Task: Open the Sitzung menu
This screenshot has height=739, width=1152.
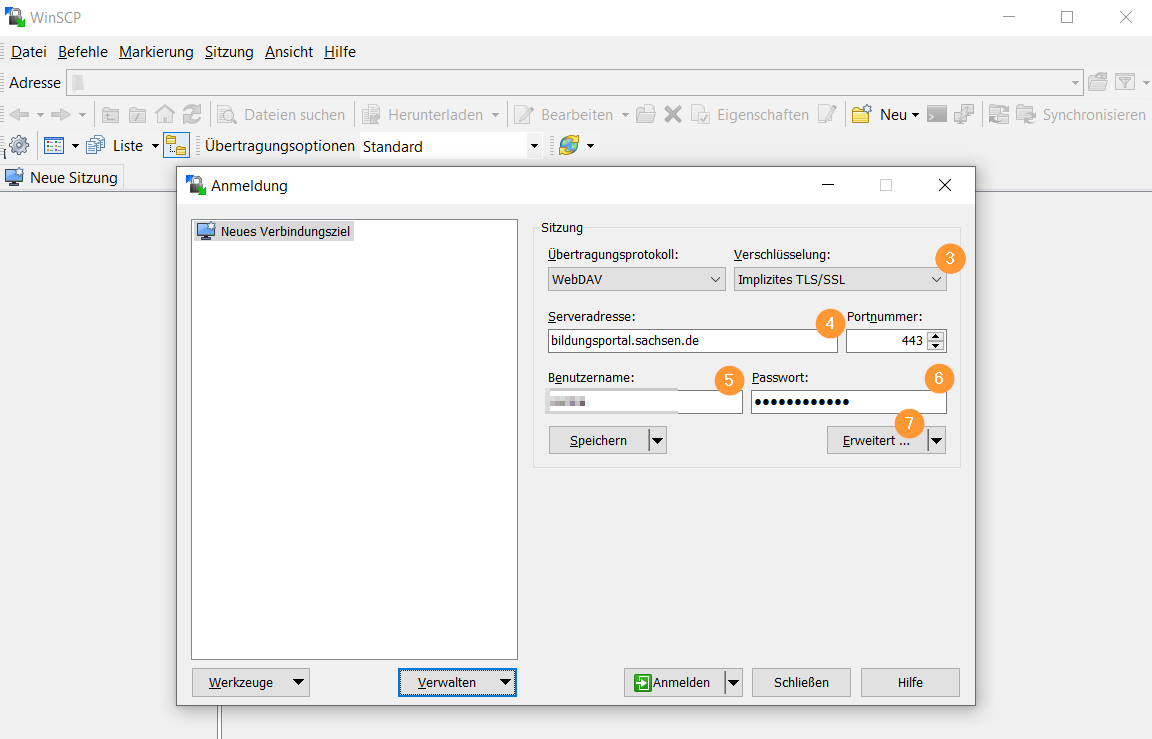Action: tap(228, 51)
